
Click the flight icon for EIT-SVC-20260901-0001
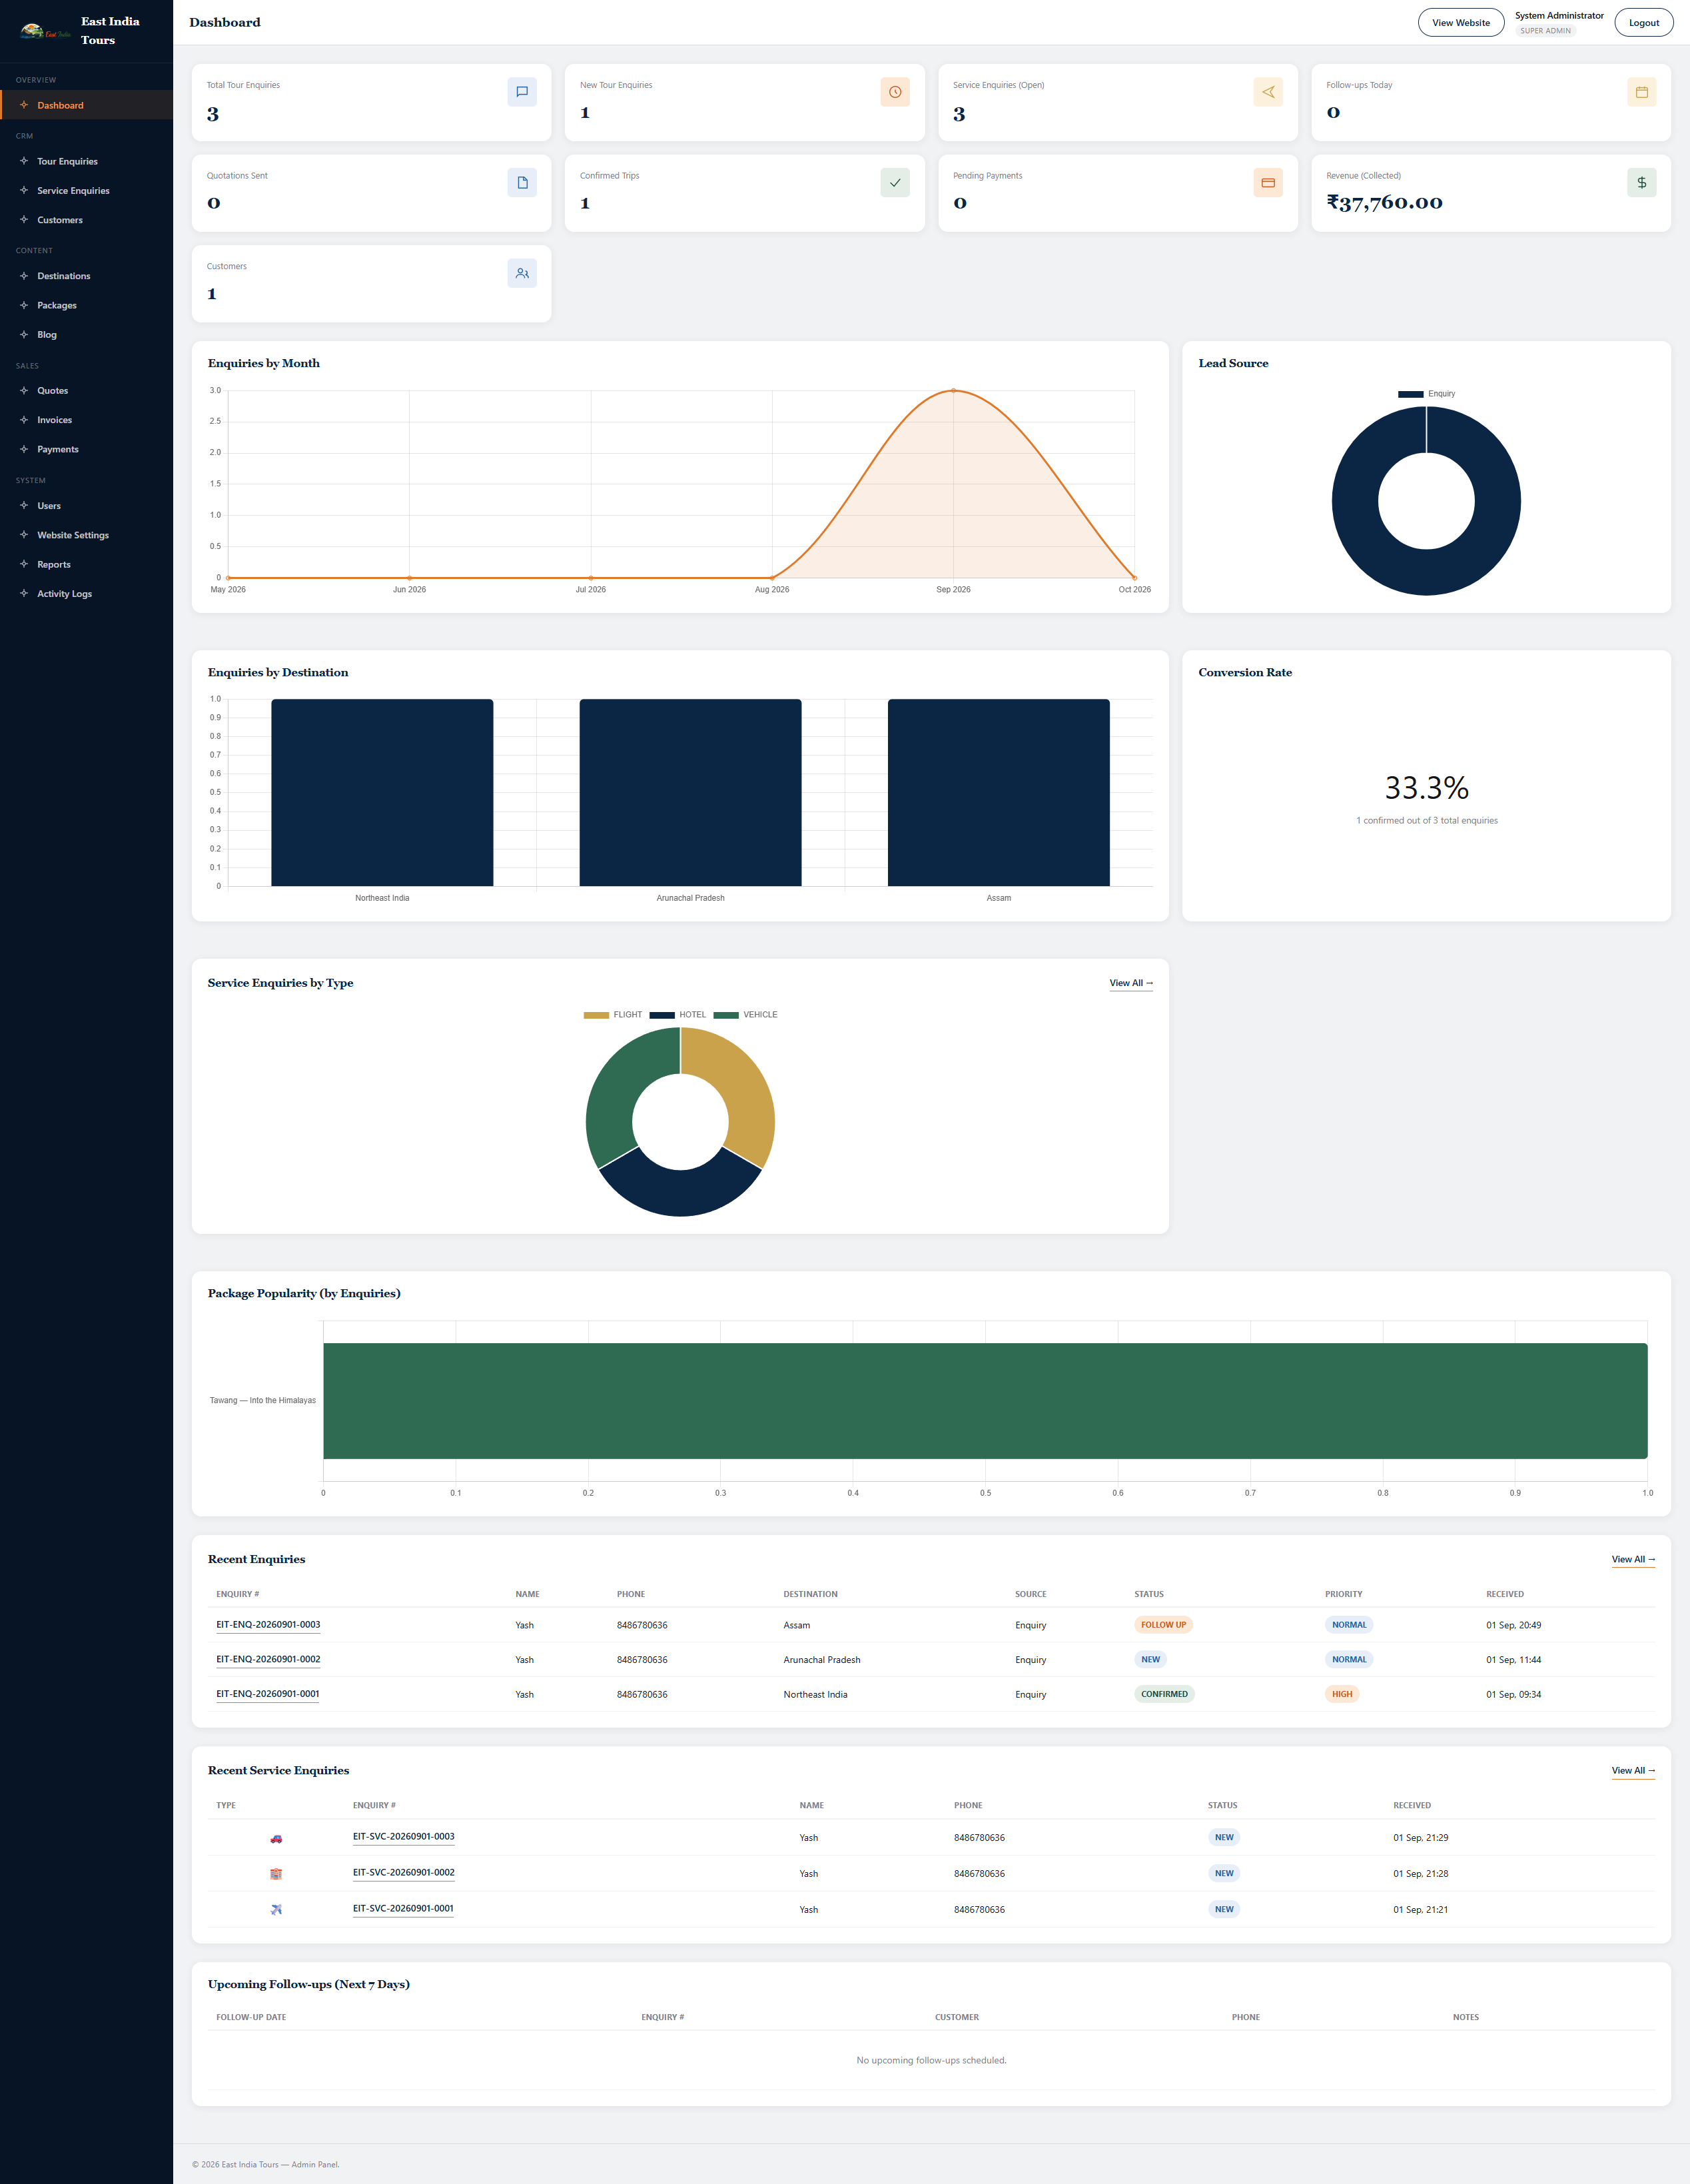click(x=276, y=1910)
